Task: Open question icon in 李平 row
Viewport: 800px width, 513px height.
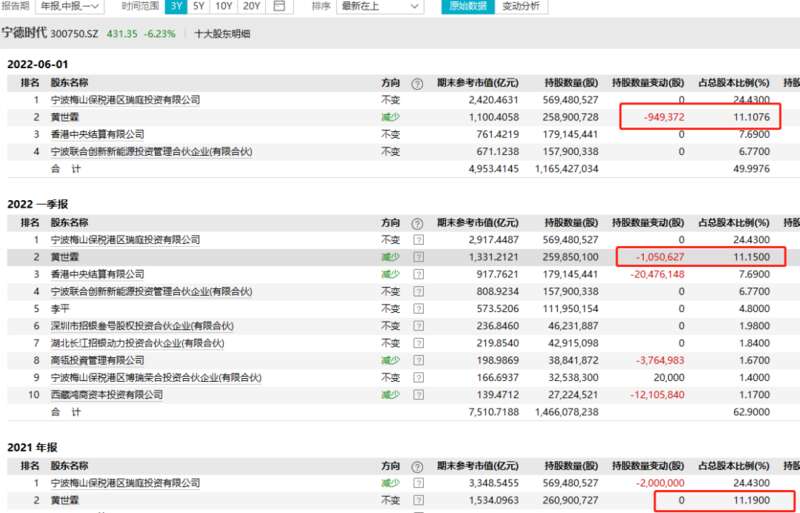Action: pos(418,309)
